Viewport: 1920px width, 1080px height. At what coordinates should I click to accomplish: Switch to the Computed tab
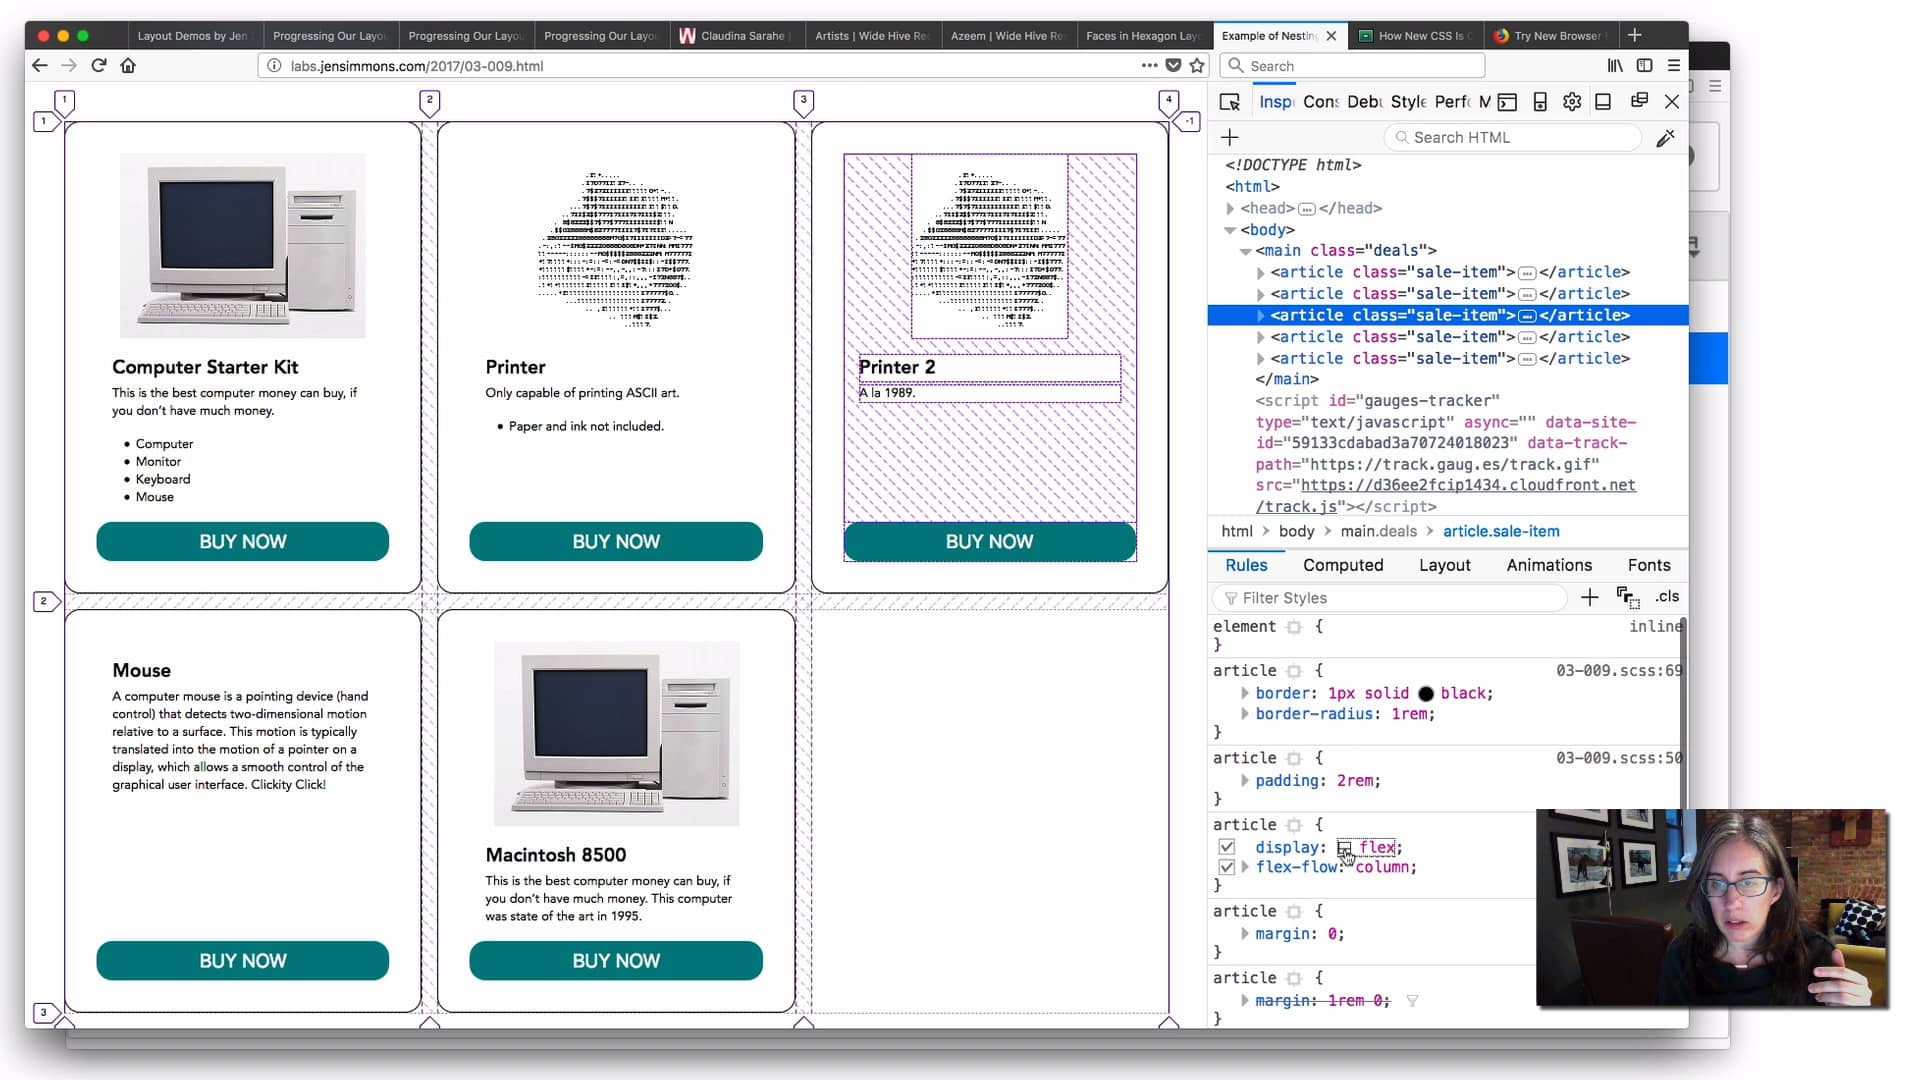[x=1343, y=565]
